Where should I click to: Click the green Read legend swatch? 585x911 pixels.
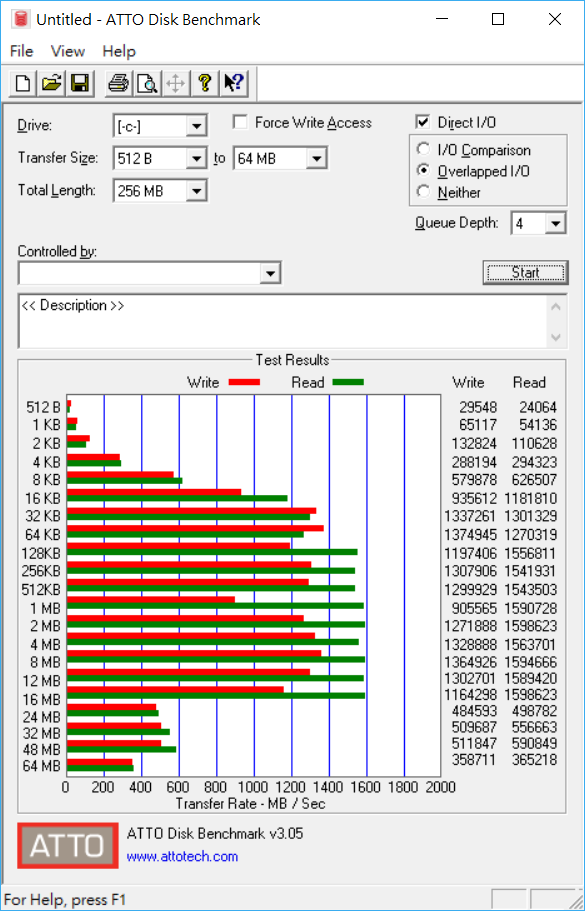pos(348,382)
